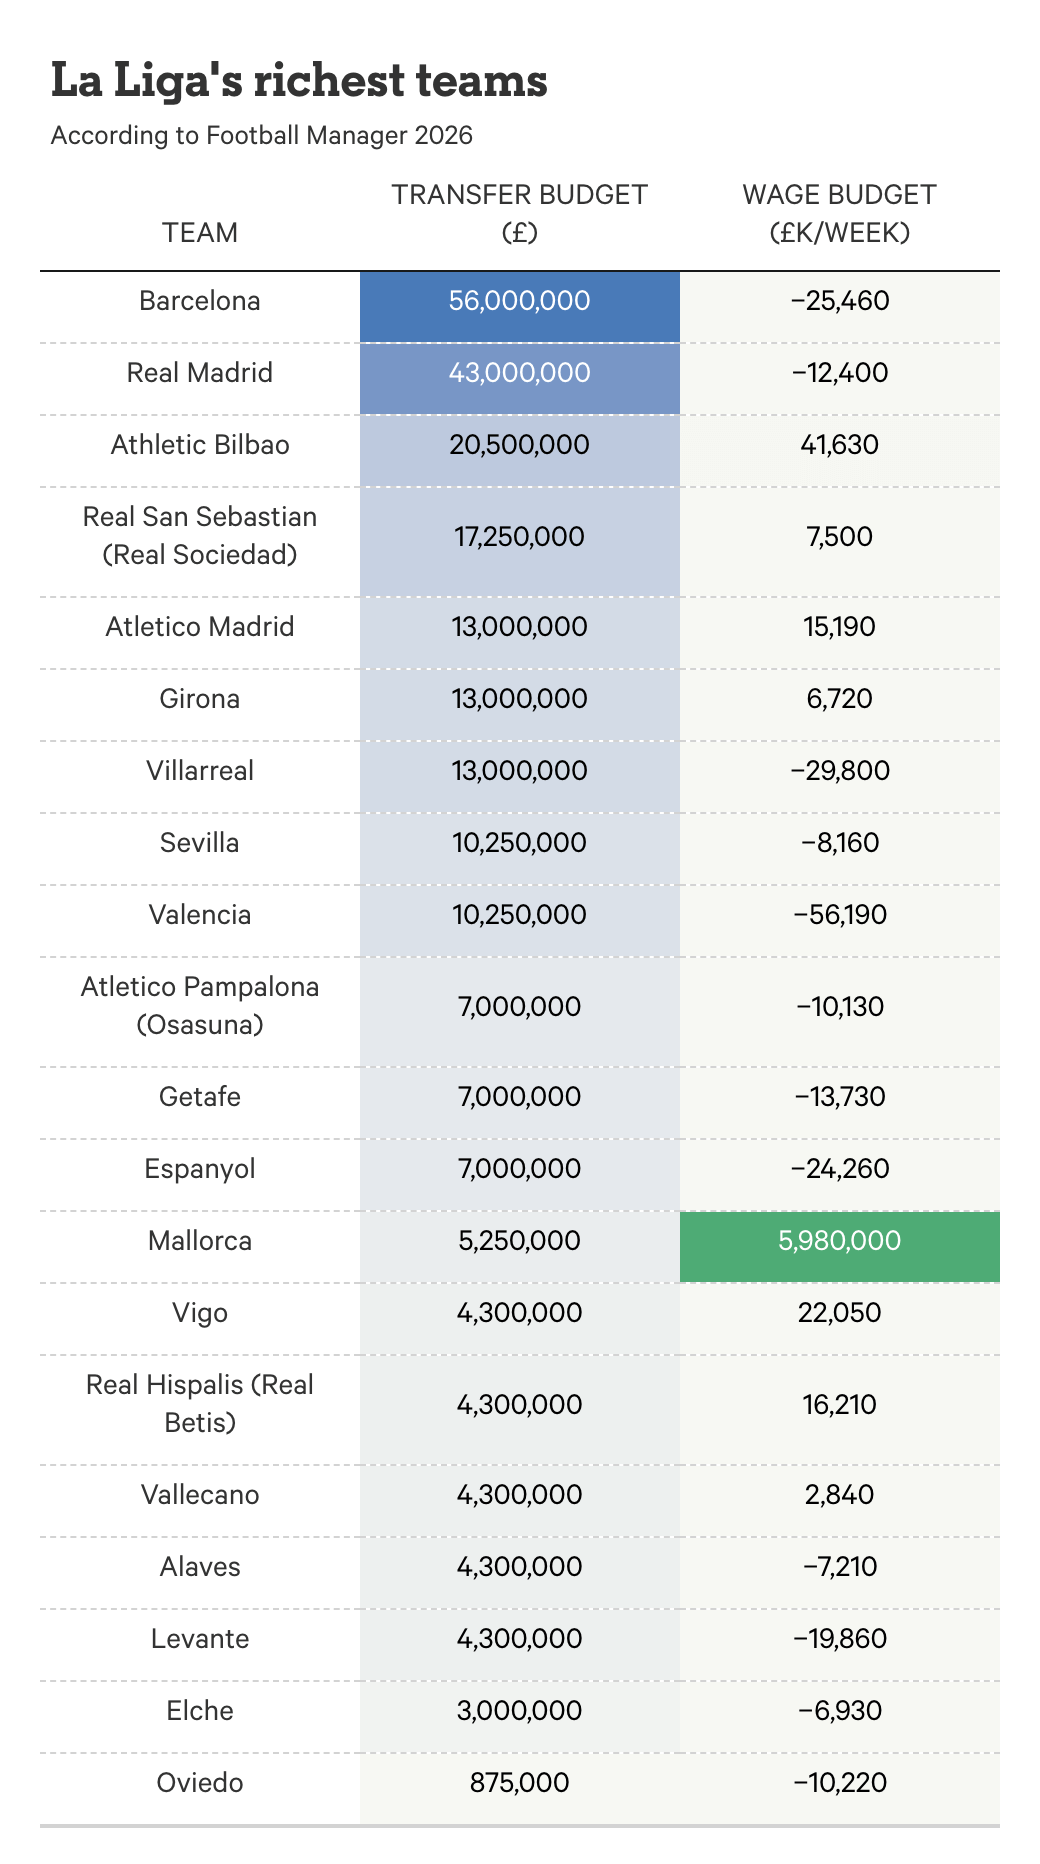Click Elche's 3,000,000 transfer budget
The height and width of the screenshot is (1864, 1040).
tap(519, 1711)
